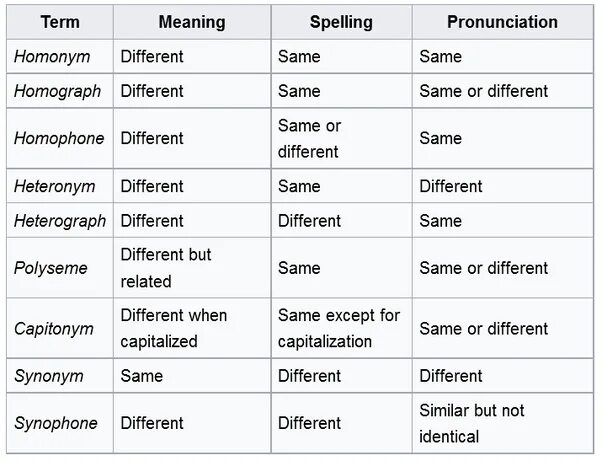The image size is (602, 461).
Task: Click the Capitonym term
Action: pos(53,328)
